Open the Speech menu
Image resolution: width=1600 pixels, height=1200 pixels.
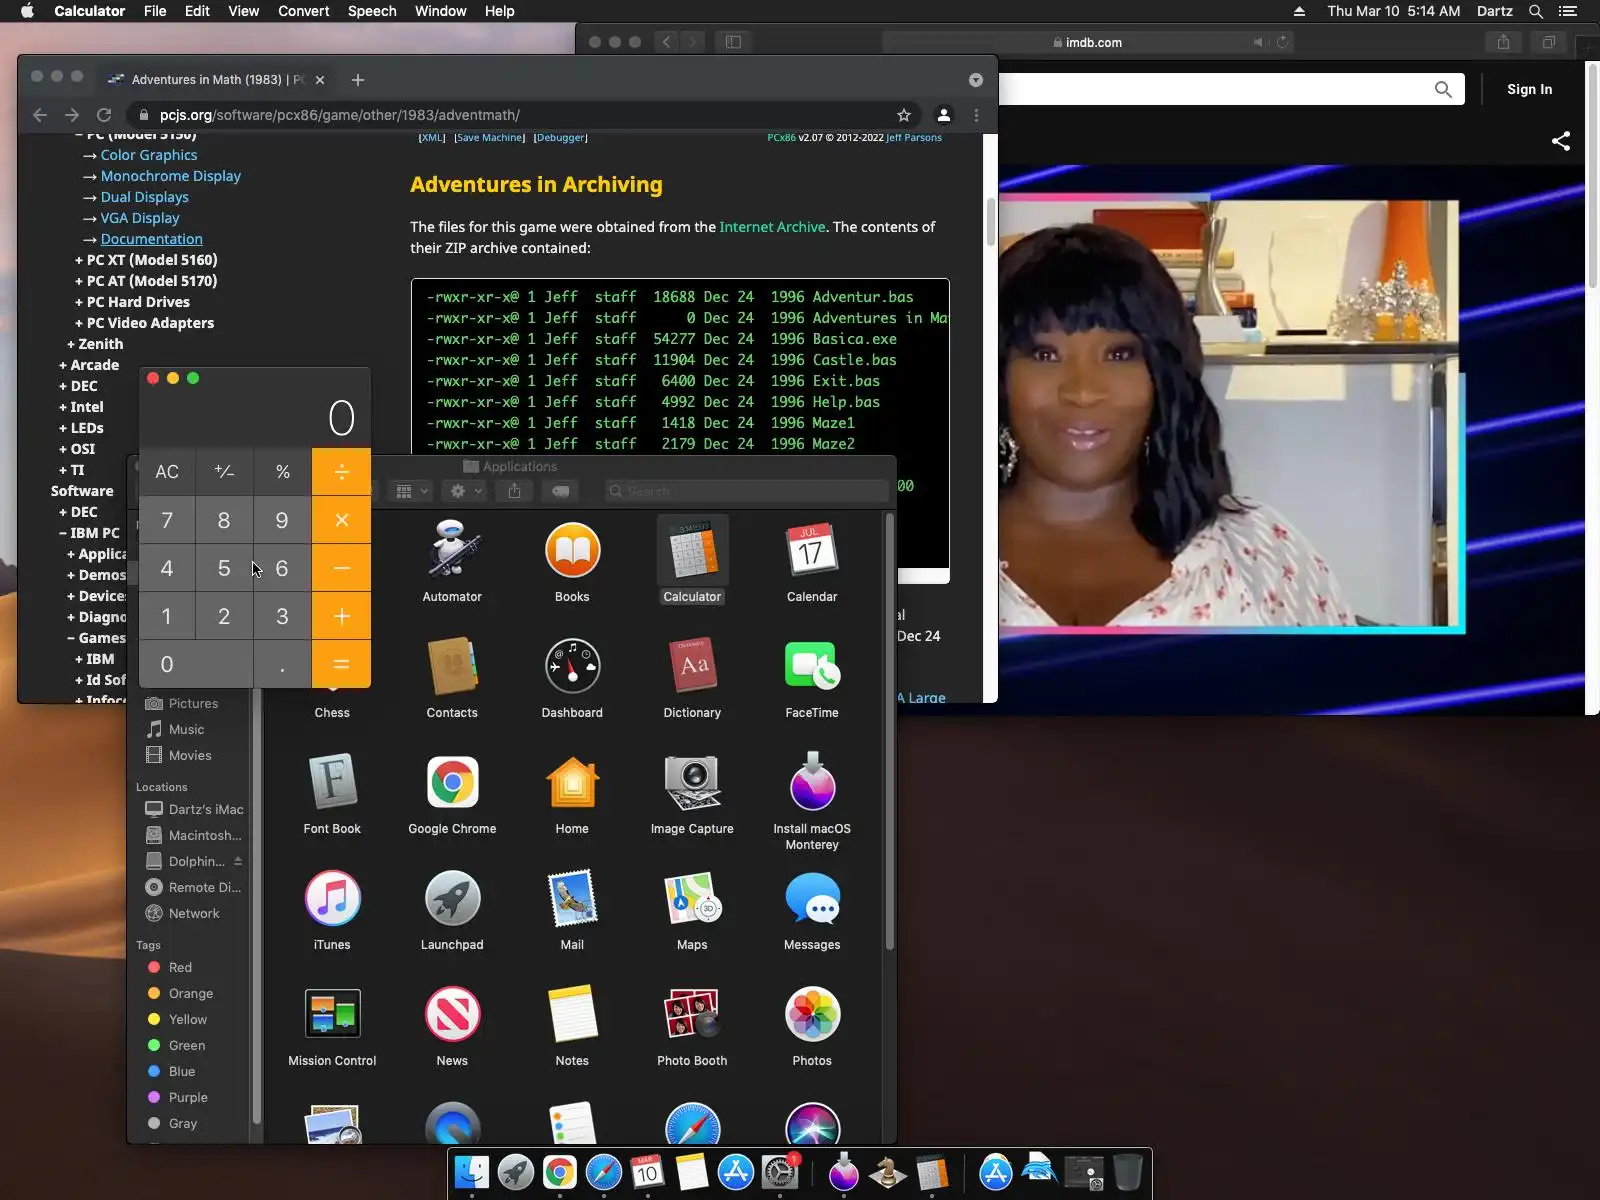click(x=372, y=11)
